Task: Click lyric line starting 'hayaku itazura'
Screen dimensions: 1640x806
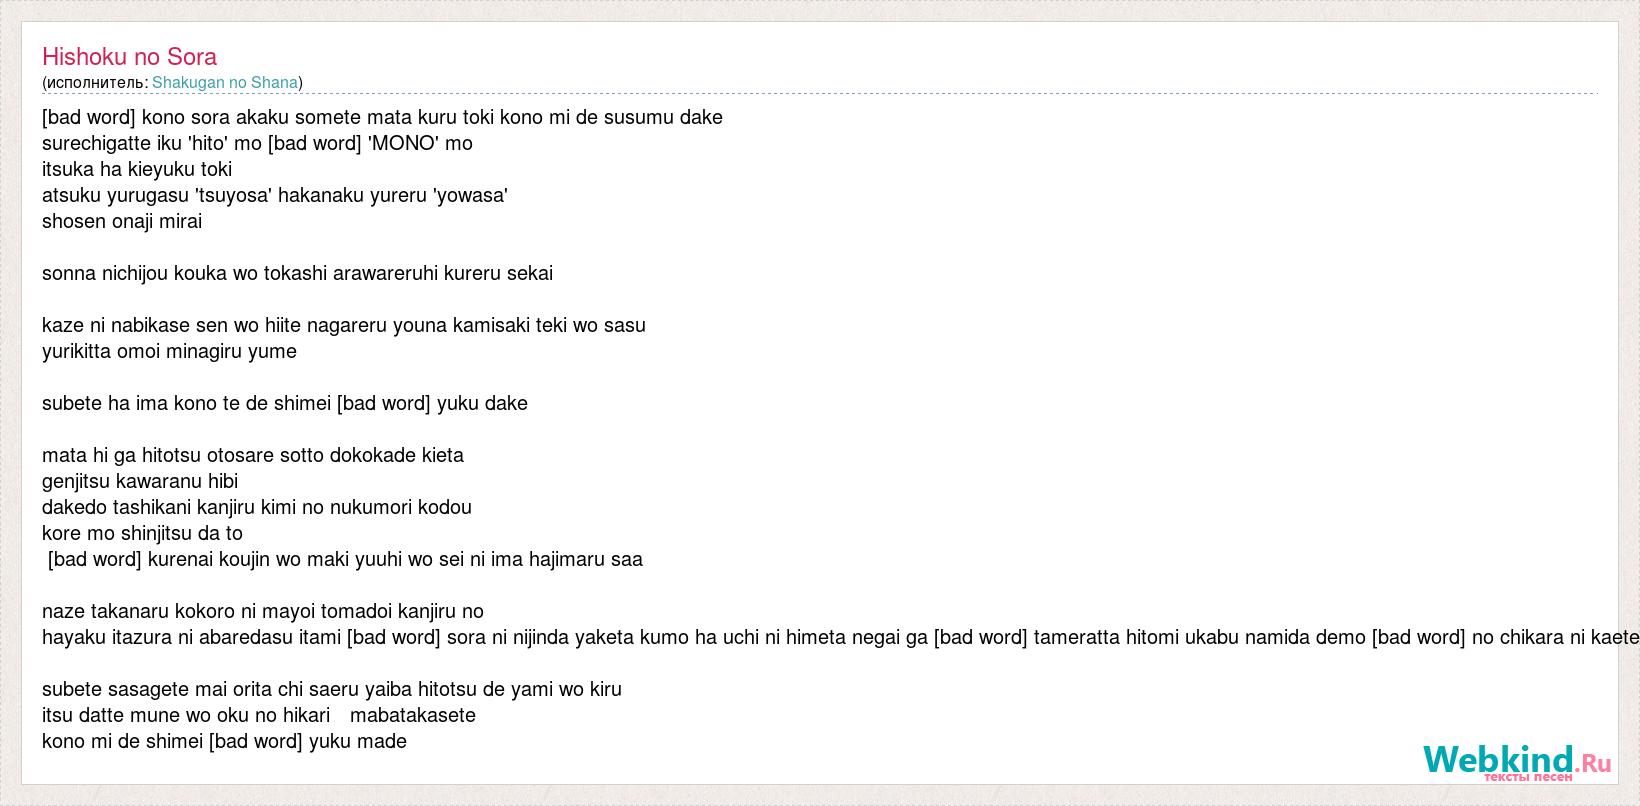Action: [840, 637]
